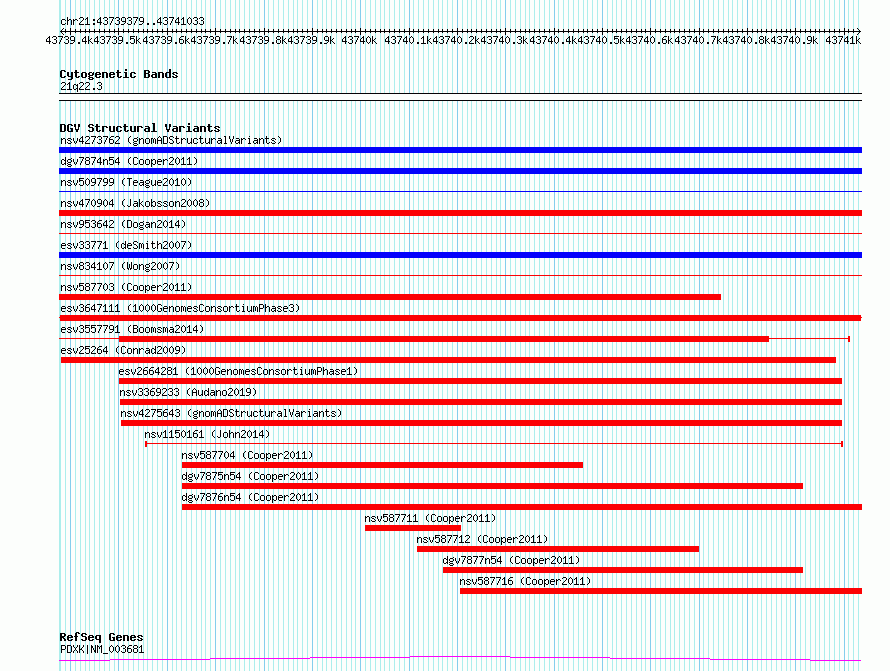The image size is (890, 671).
Task: Click the Cytogenetic Bands track title
Action: [x=119, y=74]
